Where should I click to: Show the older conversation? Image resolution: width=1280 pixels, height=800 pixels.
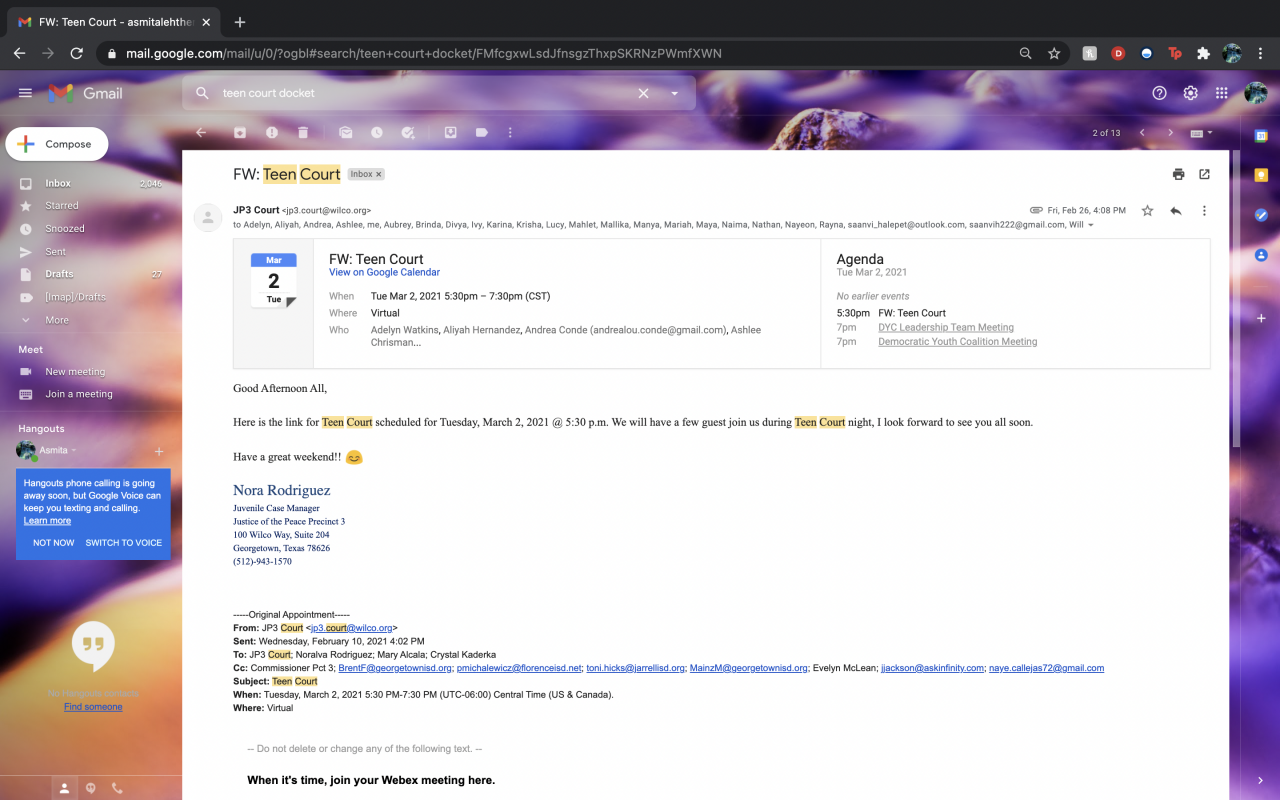click(x=1171, y=133)
